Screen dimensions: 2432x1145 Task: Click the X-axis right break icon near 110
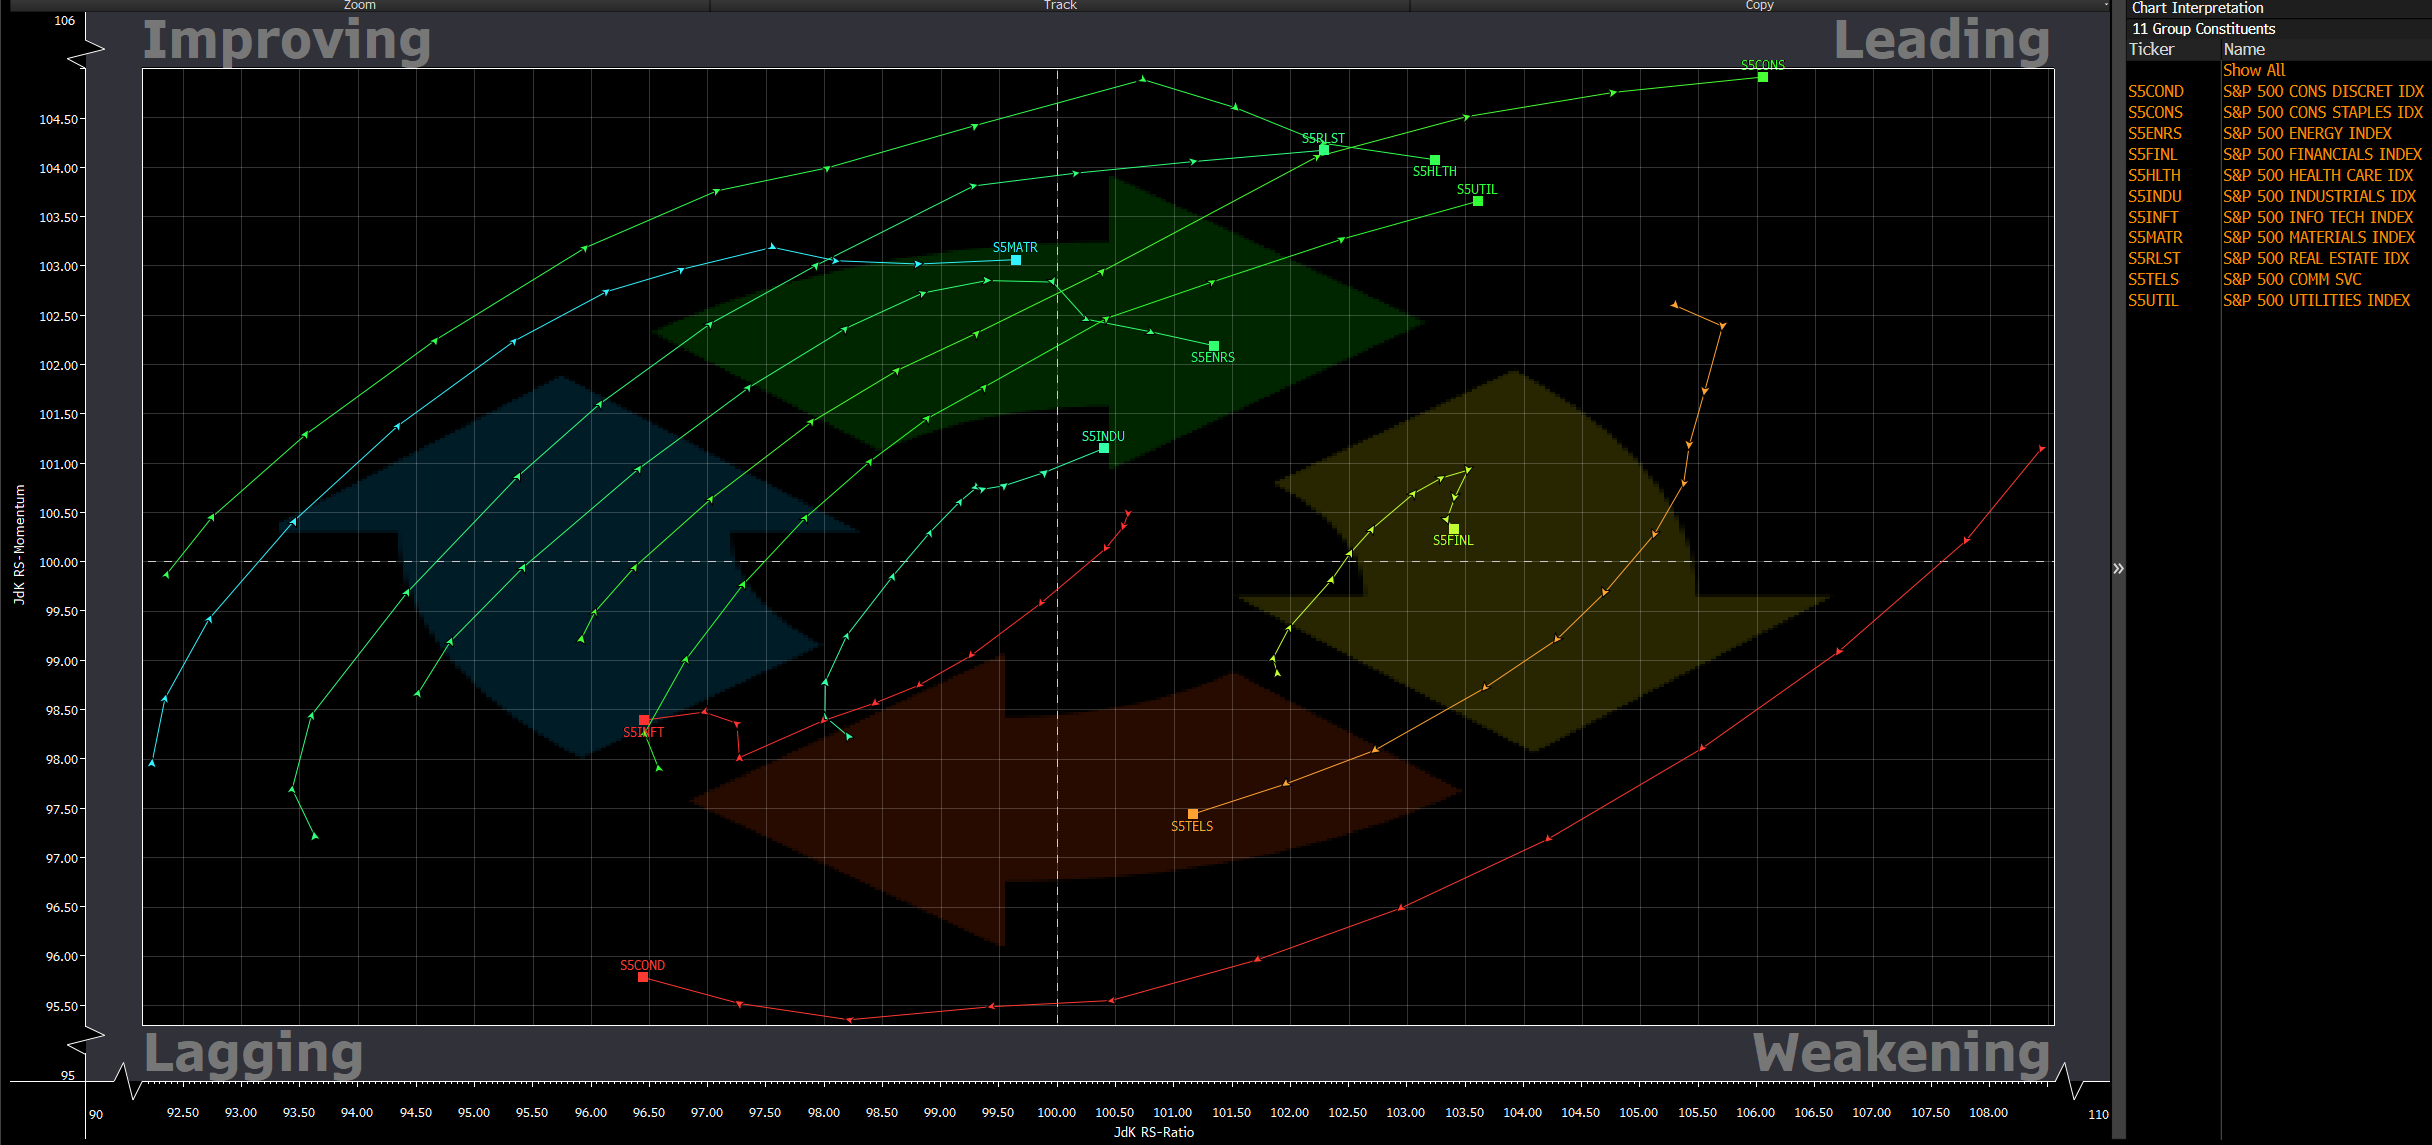tap(2071, 1081)
